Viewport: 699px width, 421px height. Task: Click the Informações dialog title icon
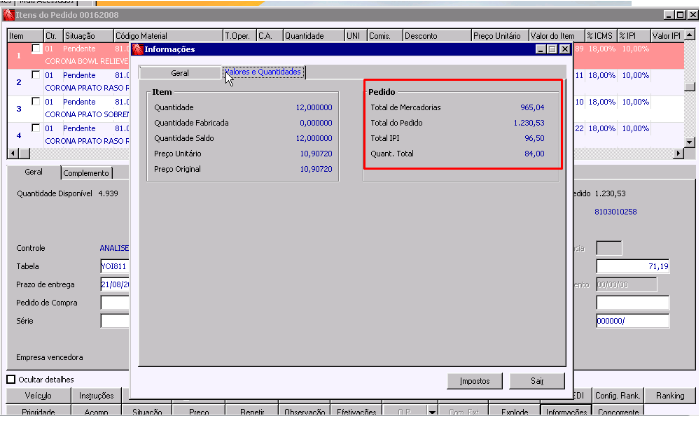pyautogui.click(x=138, y=49)
